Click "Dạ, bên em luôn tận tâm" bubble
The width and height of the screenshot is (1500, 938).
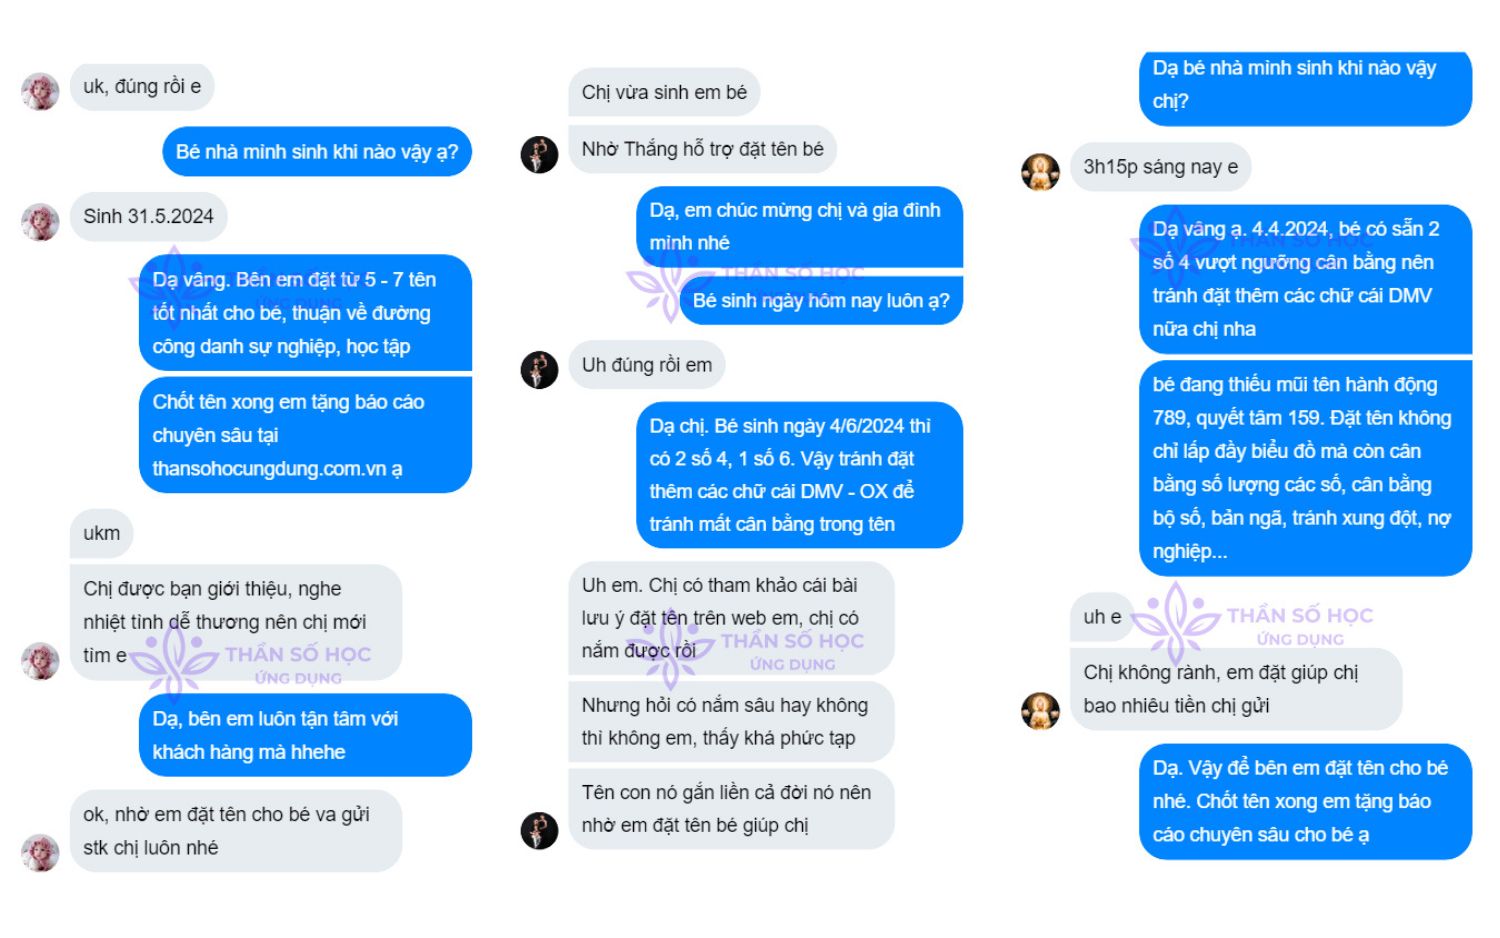(304, 735)
